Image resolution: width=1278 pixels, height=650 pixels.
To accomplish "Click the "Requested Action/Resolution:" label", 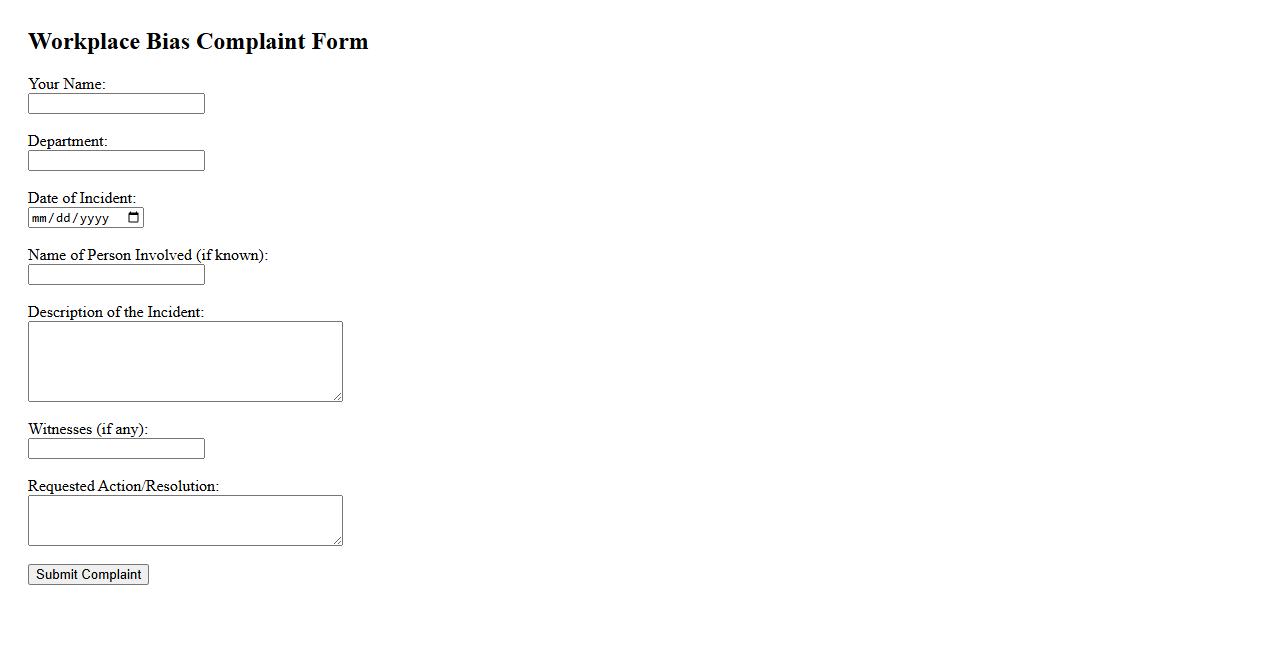I will tap(123, 486).
